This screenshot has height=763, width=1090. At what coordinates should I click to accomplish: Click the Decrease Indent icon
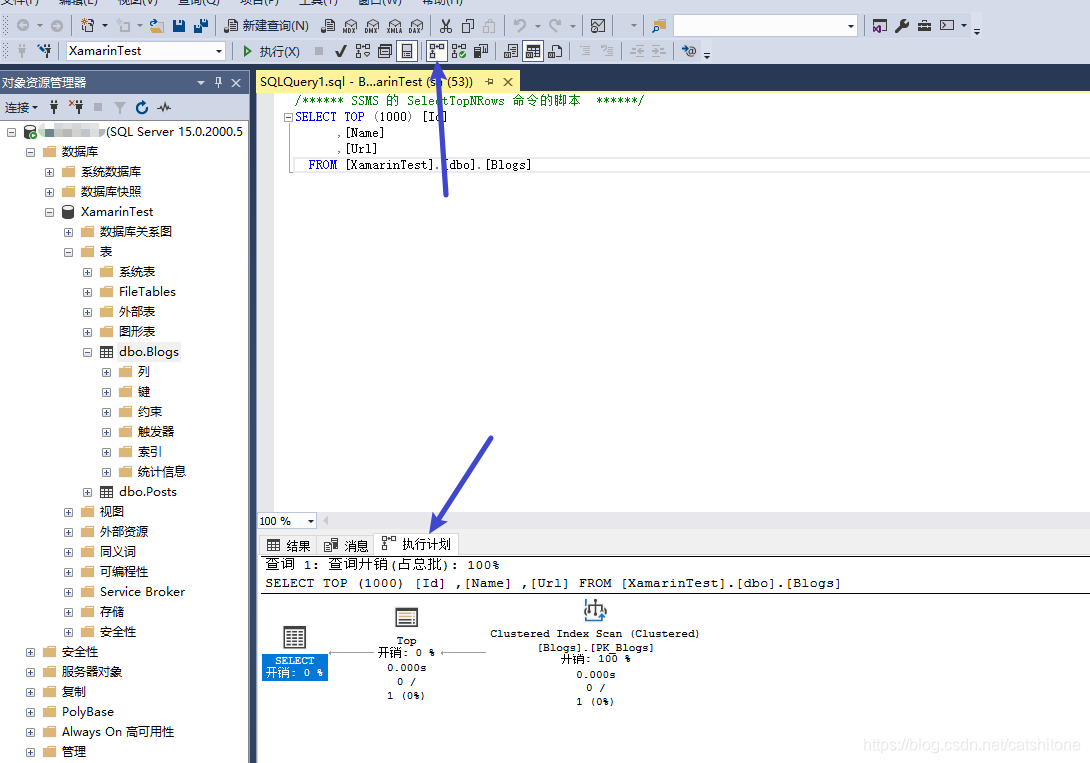[x=636, y=51]
